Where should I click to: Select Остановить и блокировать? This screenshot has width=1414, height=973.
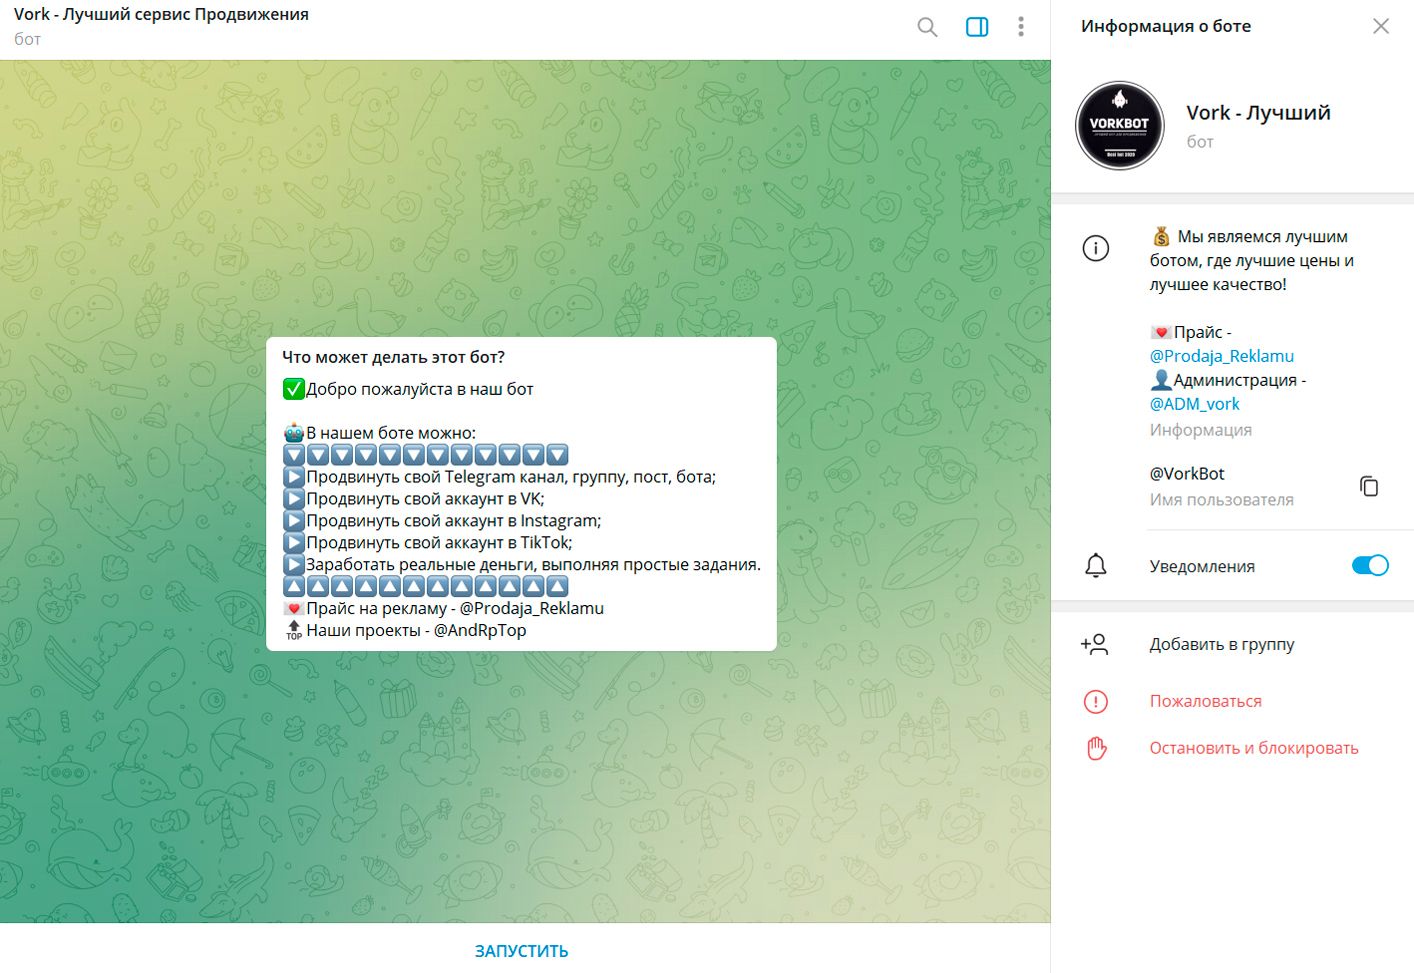click(1254, 748)
